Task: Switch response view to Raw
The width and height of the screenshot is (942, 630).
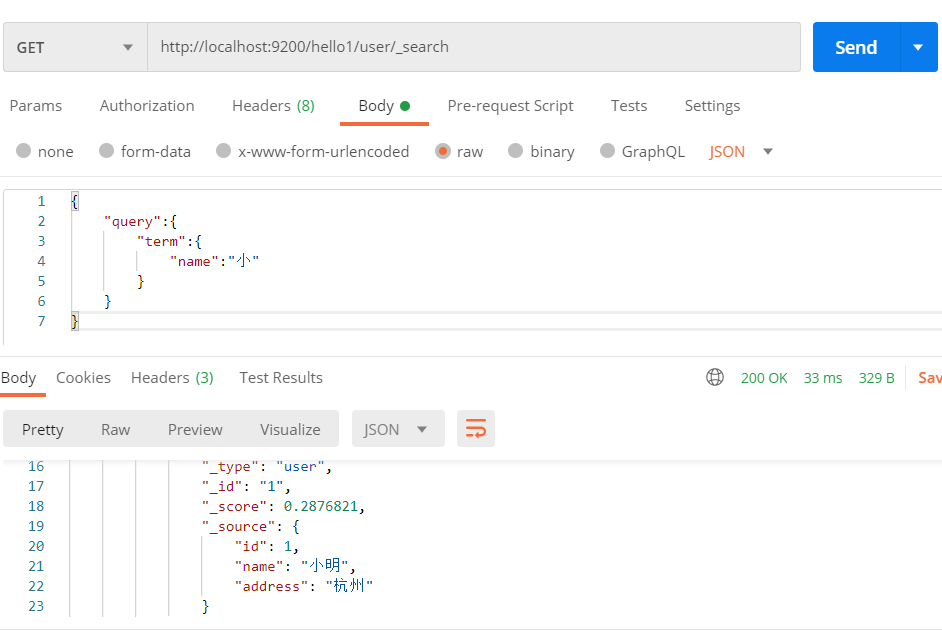Action: (x=115, y=429)
